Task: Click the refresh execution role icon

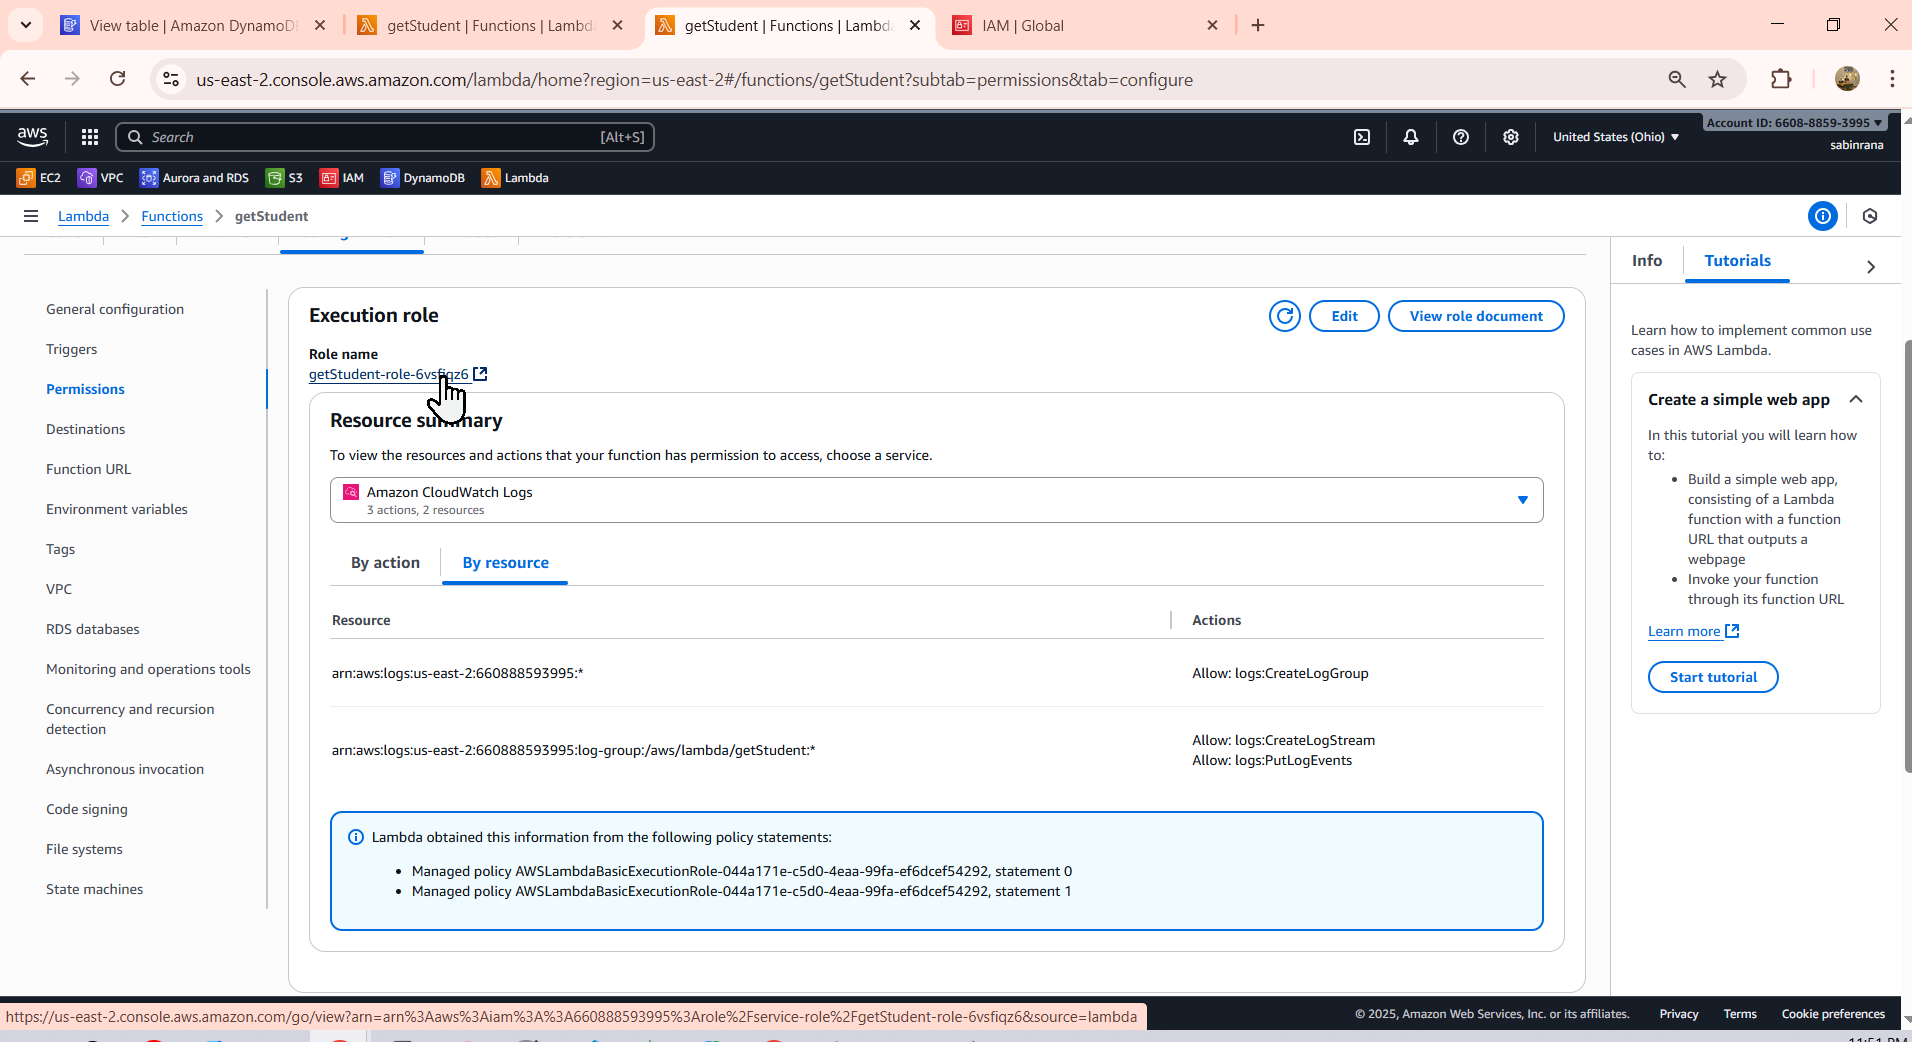Action: click(1285, 316)
